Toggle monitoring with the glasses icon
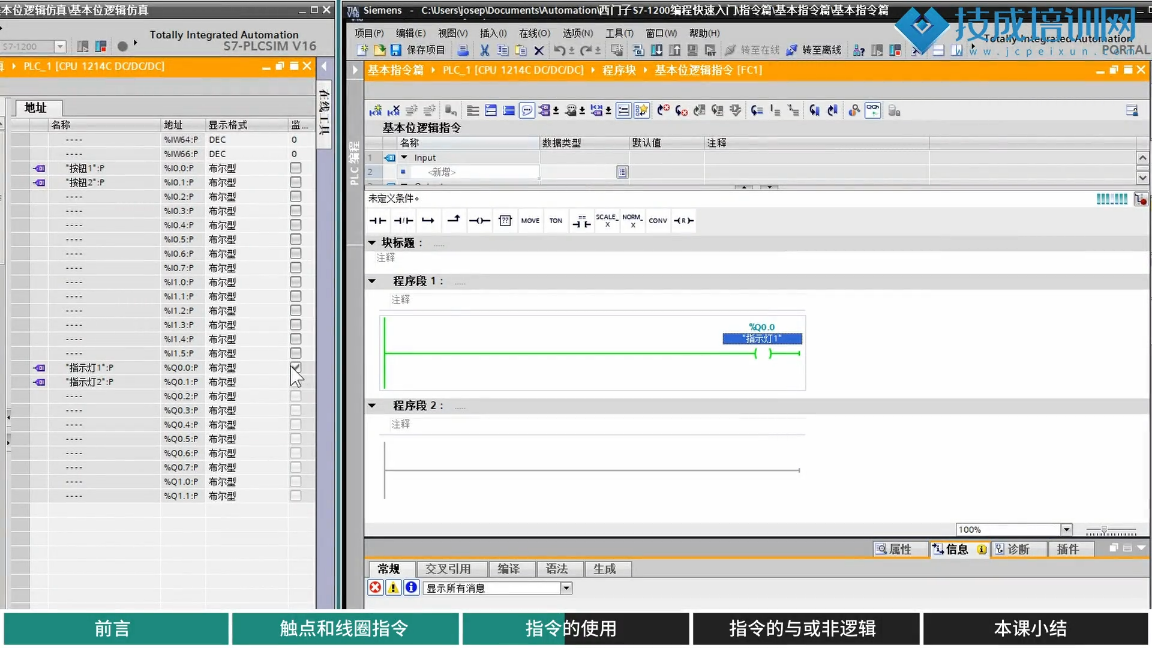 [872, 110]
